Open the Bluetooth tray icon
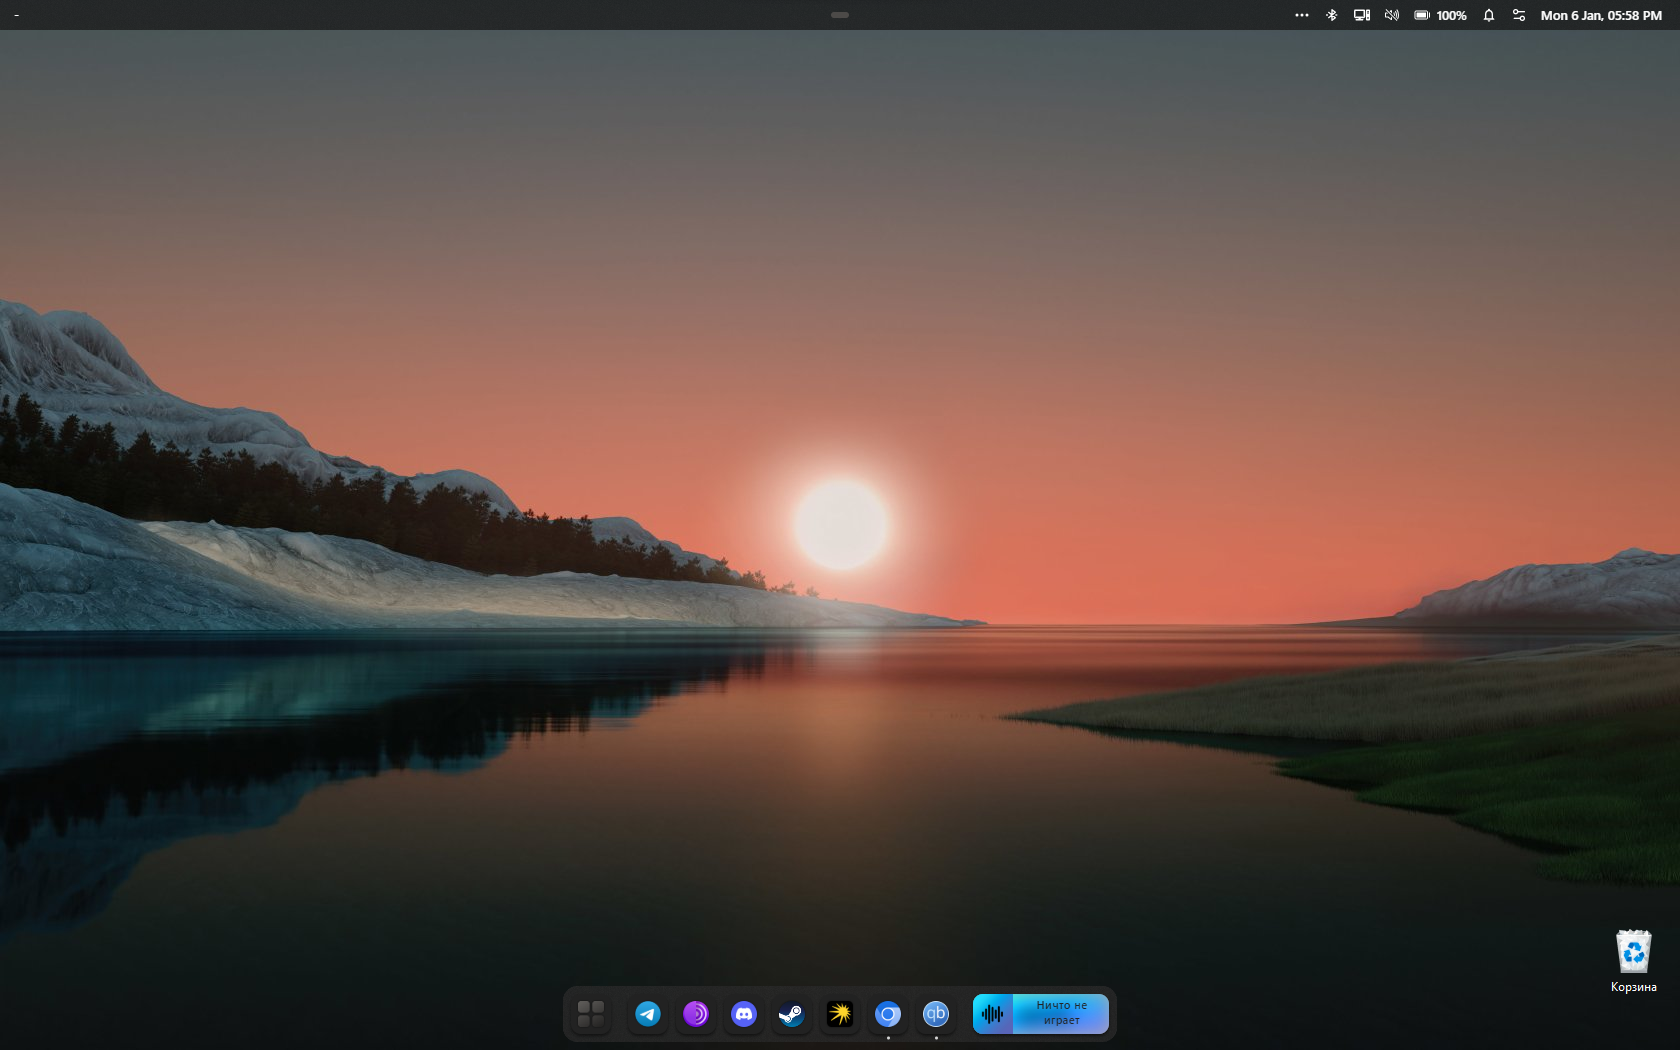Screen dimensions: 1680x1050 [1332, 15]
